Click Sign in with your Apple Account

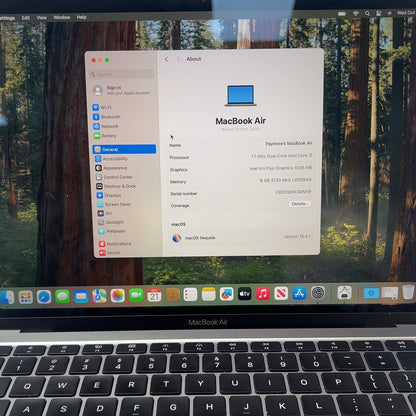pyautogui.click(x=123, y=90)
